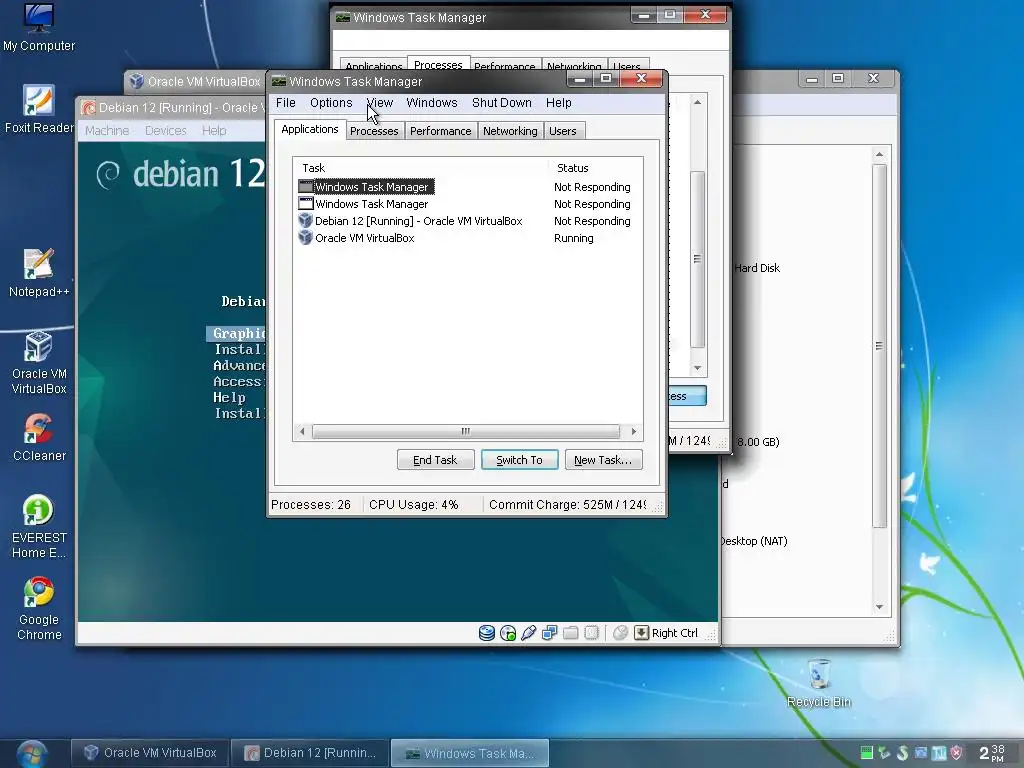The image size is (1024, 768).
Task: Switch to the Processes tab in front Task Manager
Action: coord(374,131)
